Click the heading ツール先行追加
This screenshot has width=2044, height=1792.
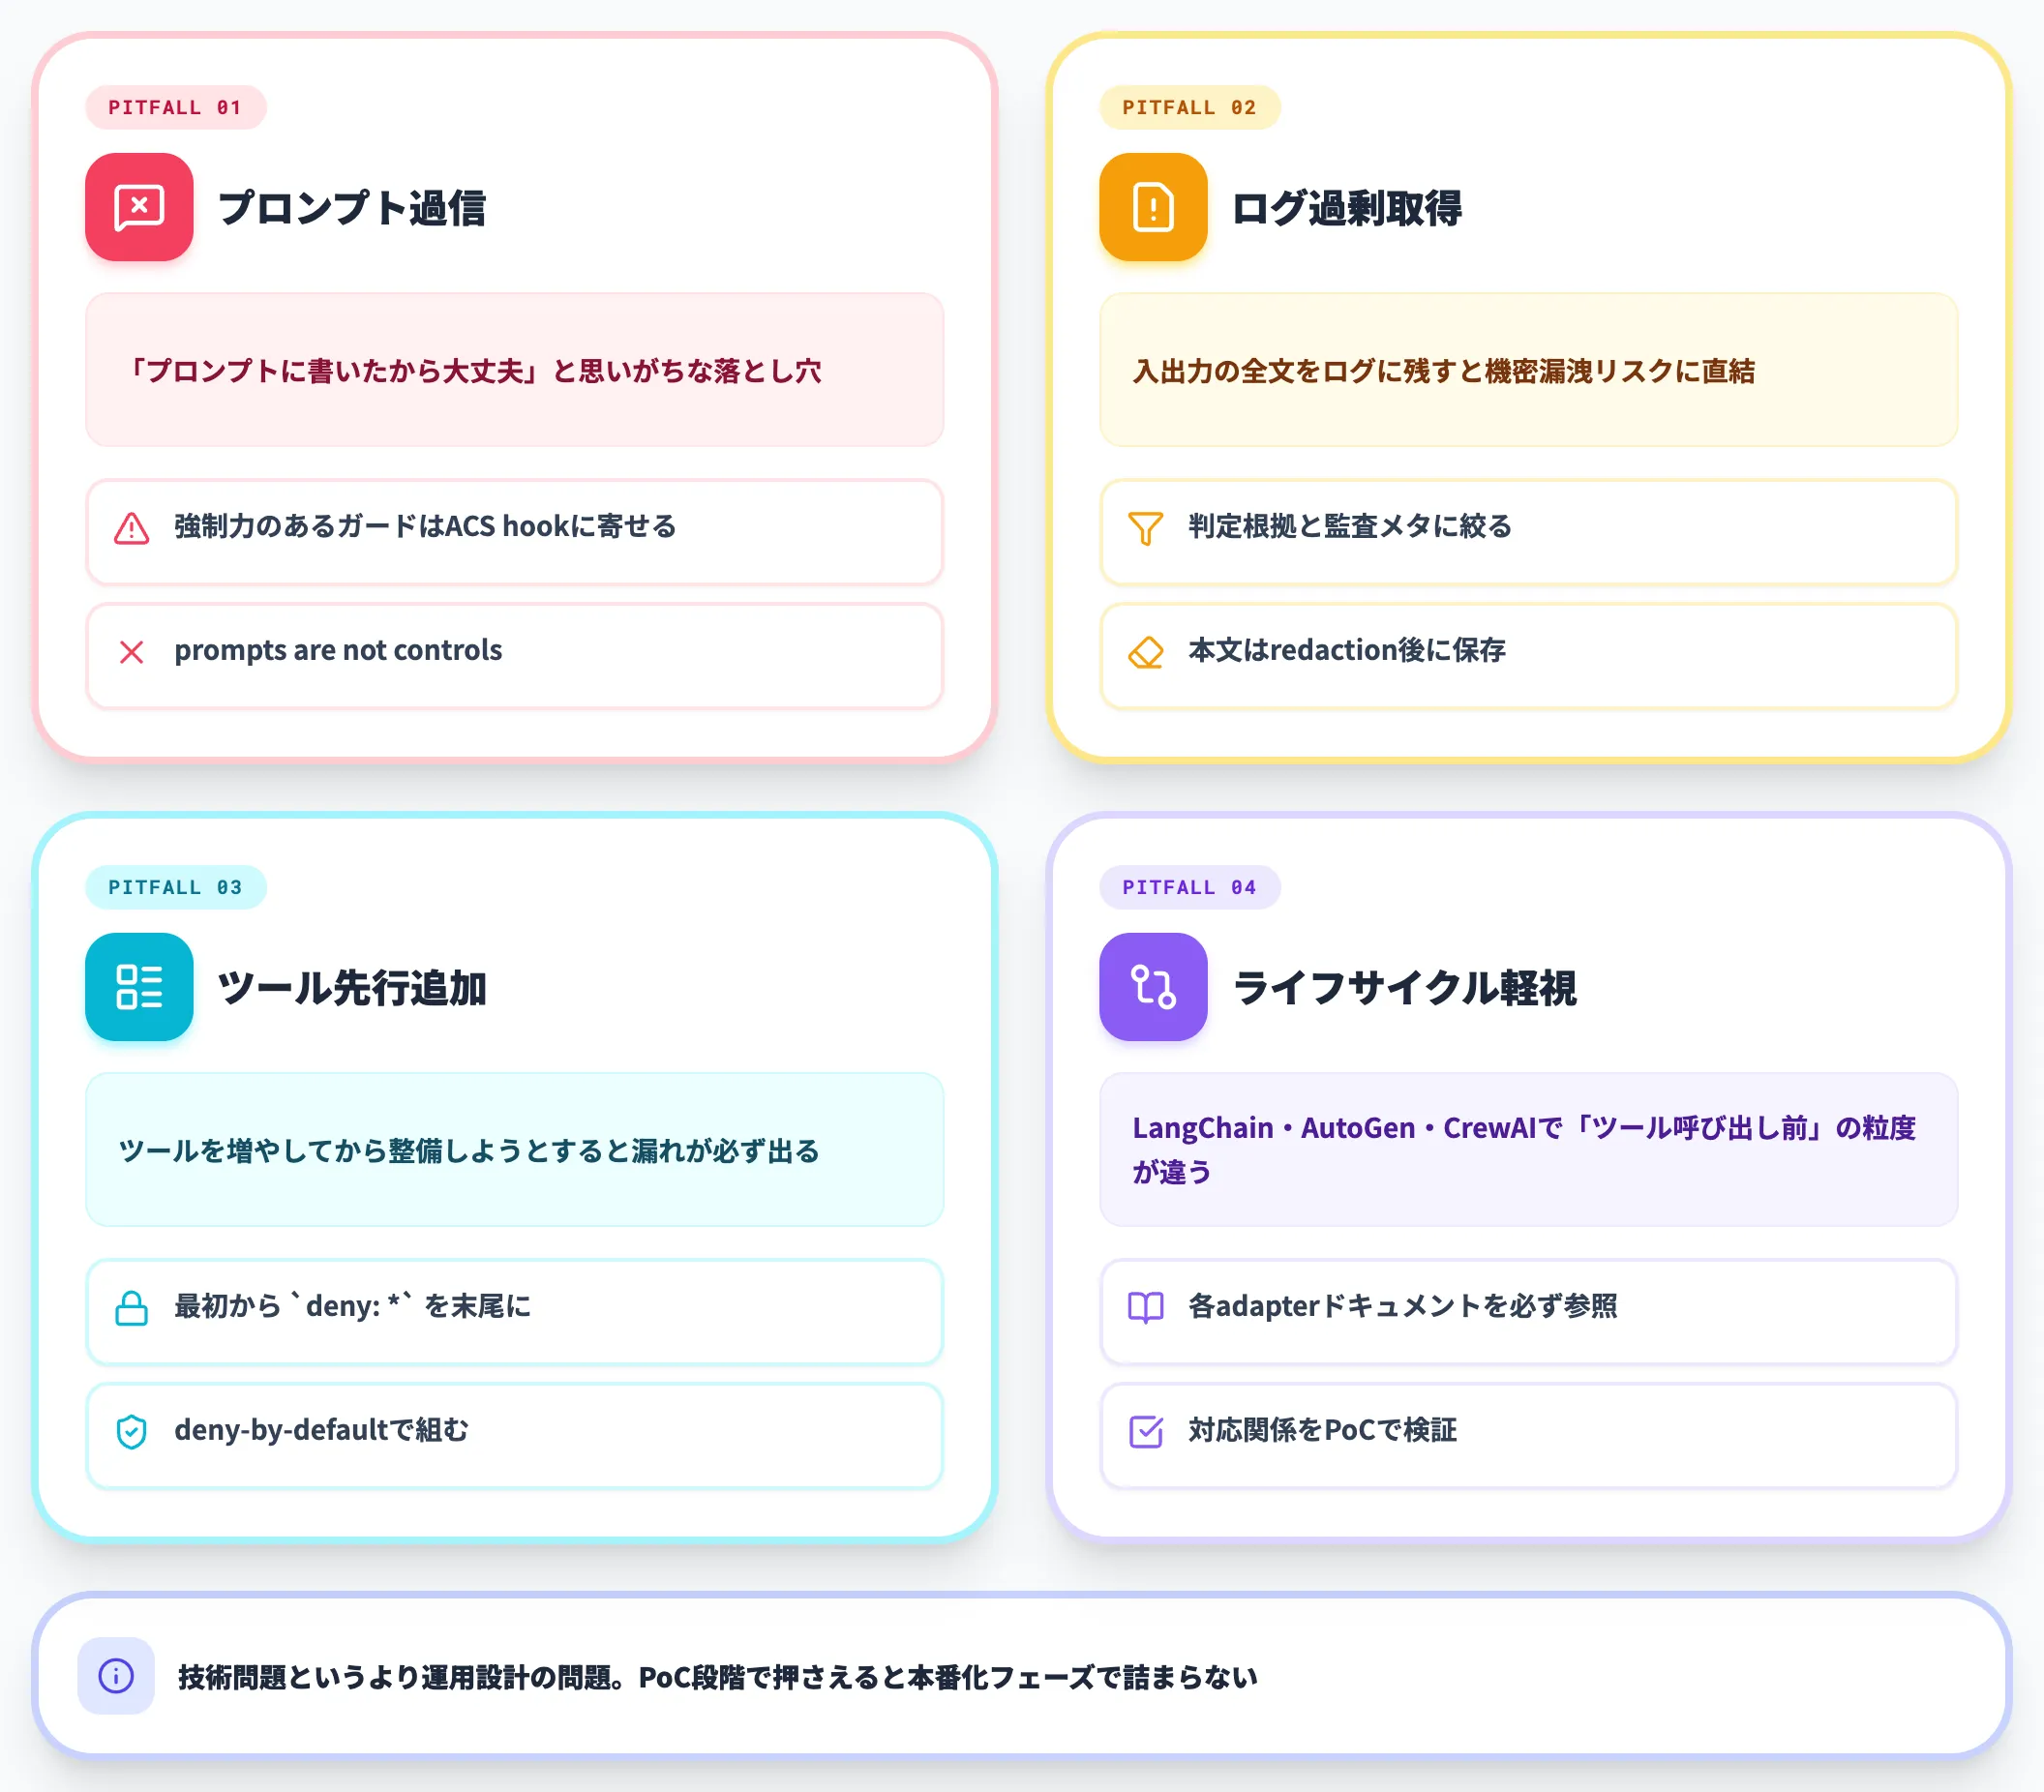tap(352, 988)
